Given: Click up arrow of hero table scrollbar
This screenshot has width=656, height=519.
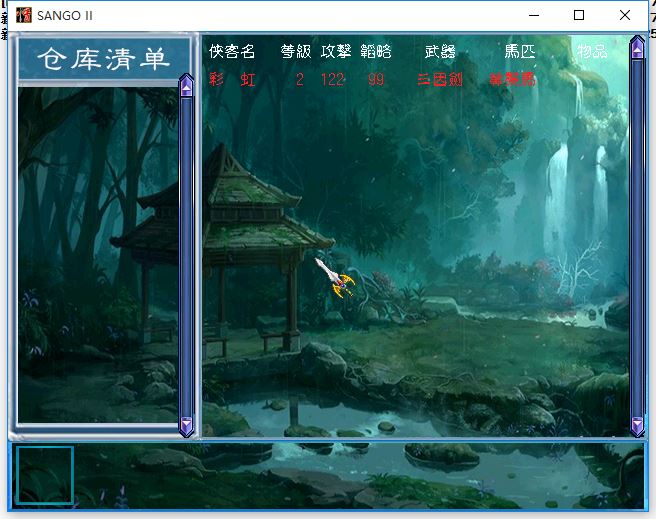Looking at the screenshot, I should [637, 47].
